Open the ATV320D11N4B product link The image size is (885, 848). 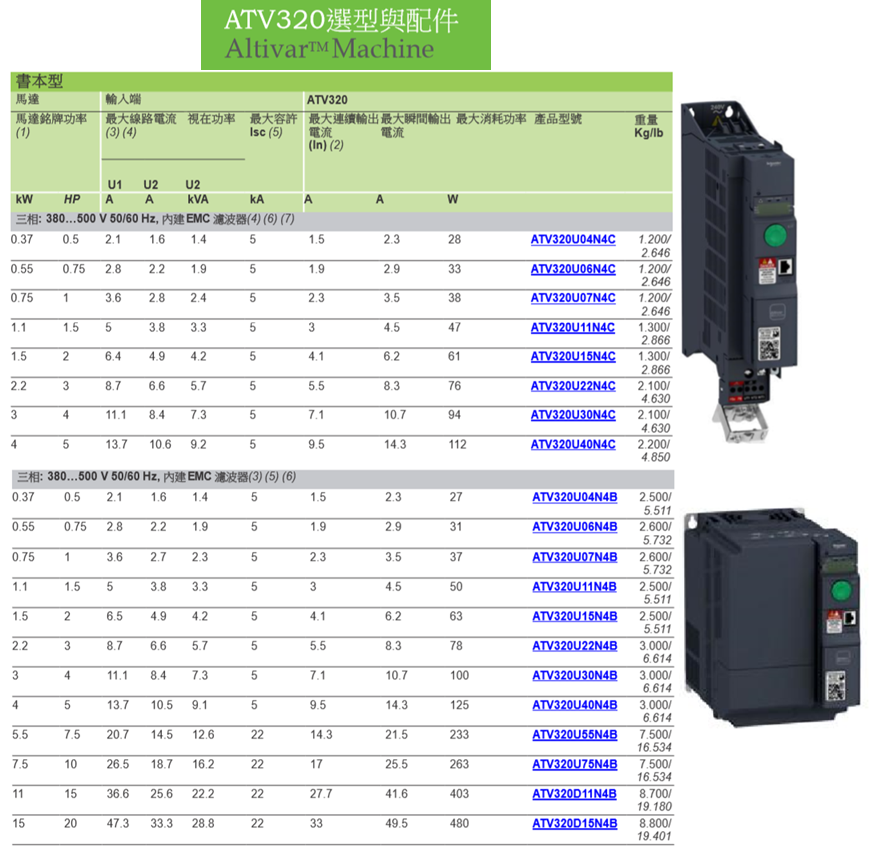point(575,794)
